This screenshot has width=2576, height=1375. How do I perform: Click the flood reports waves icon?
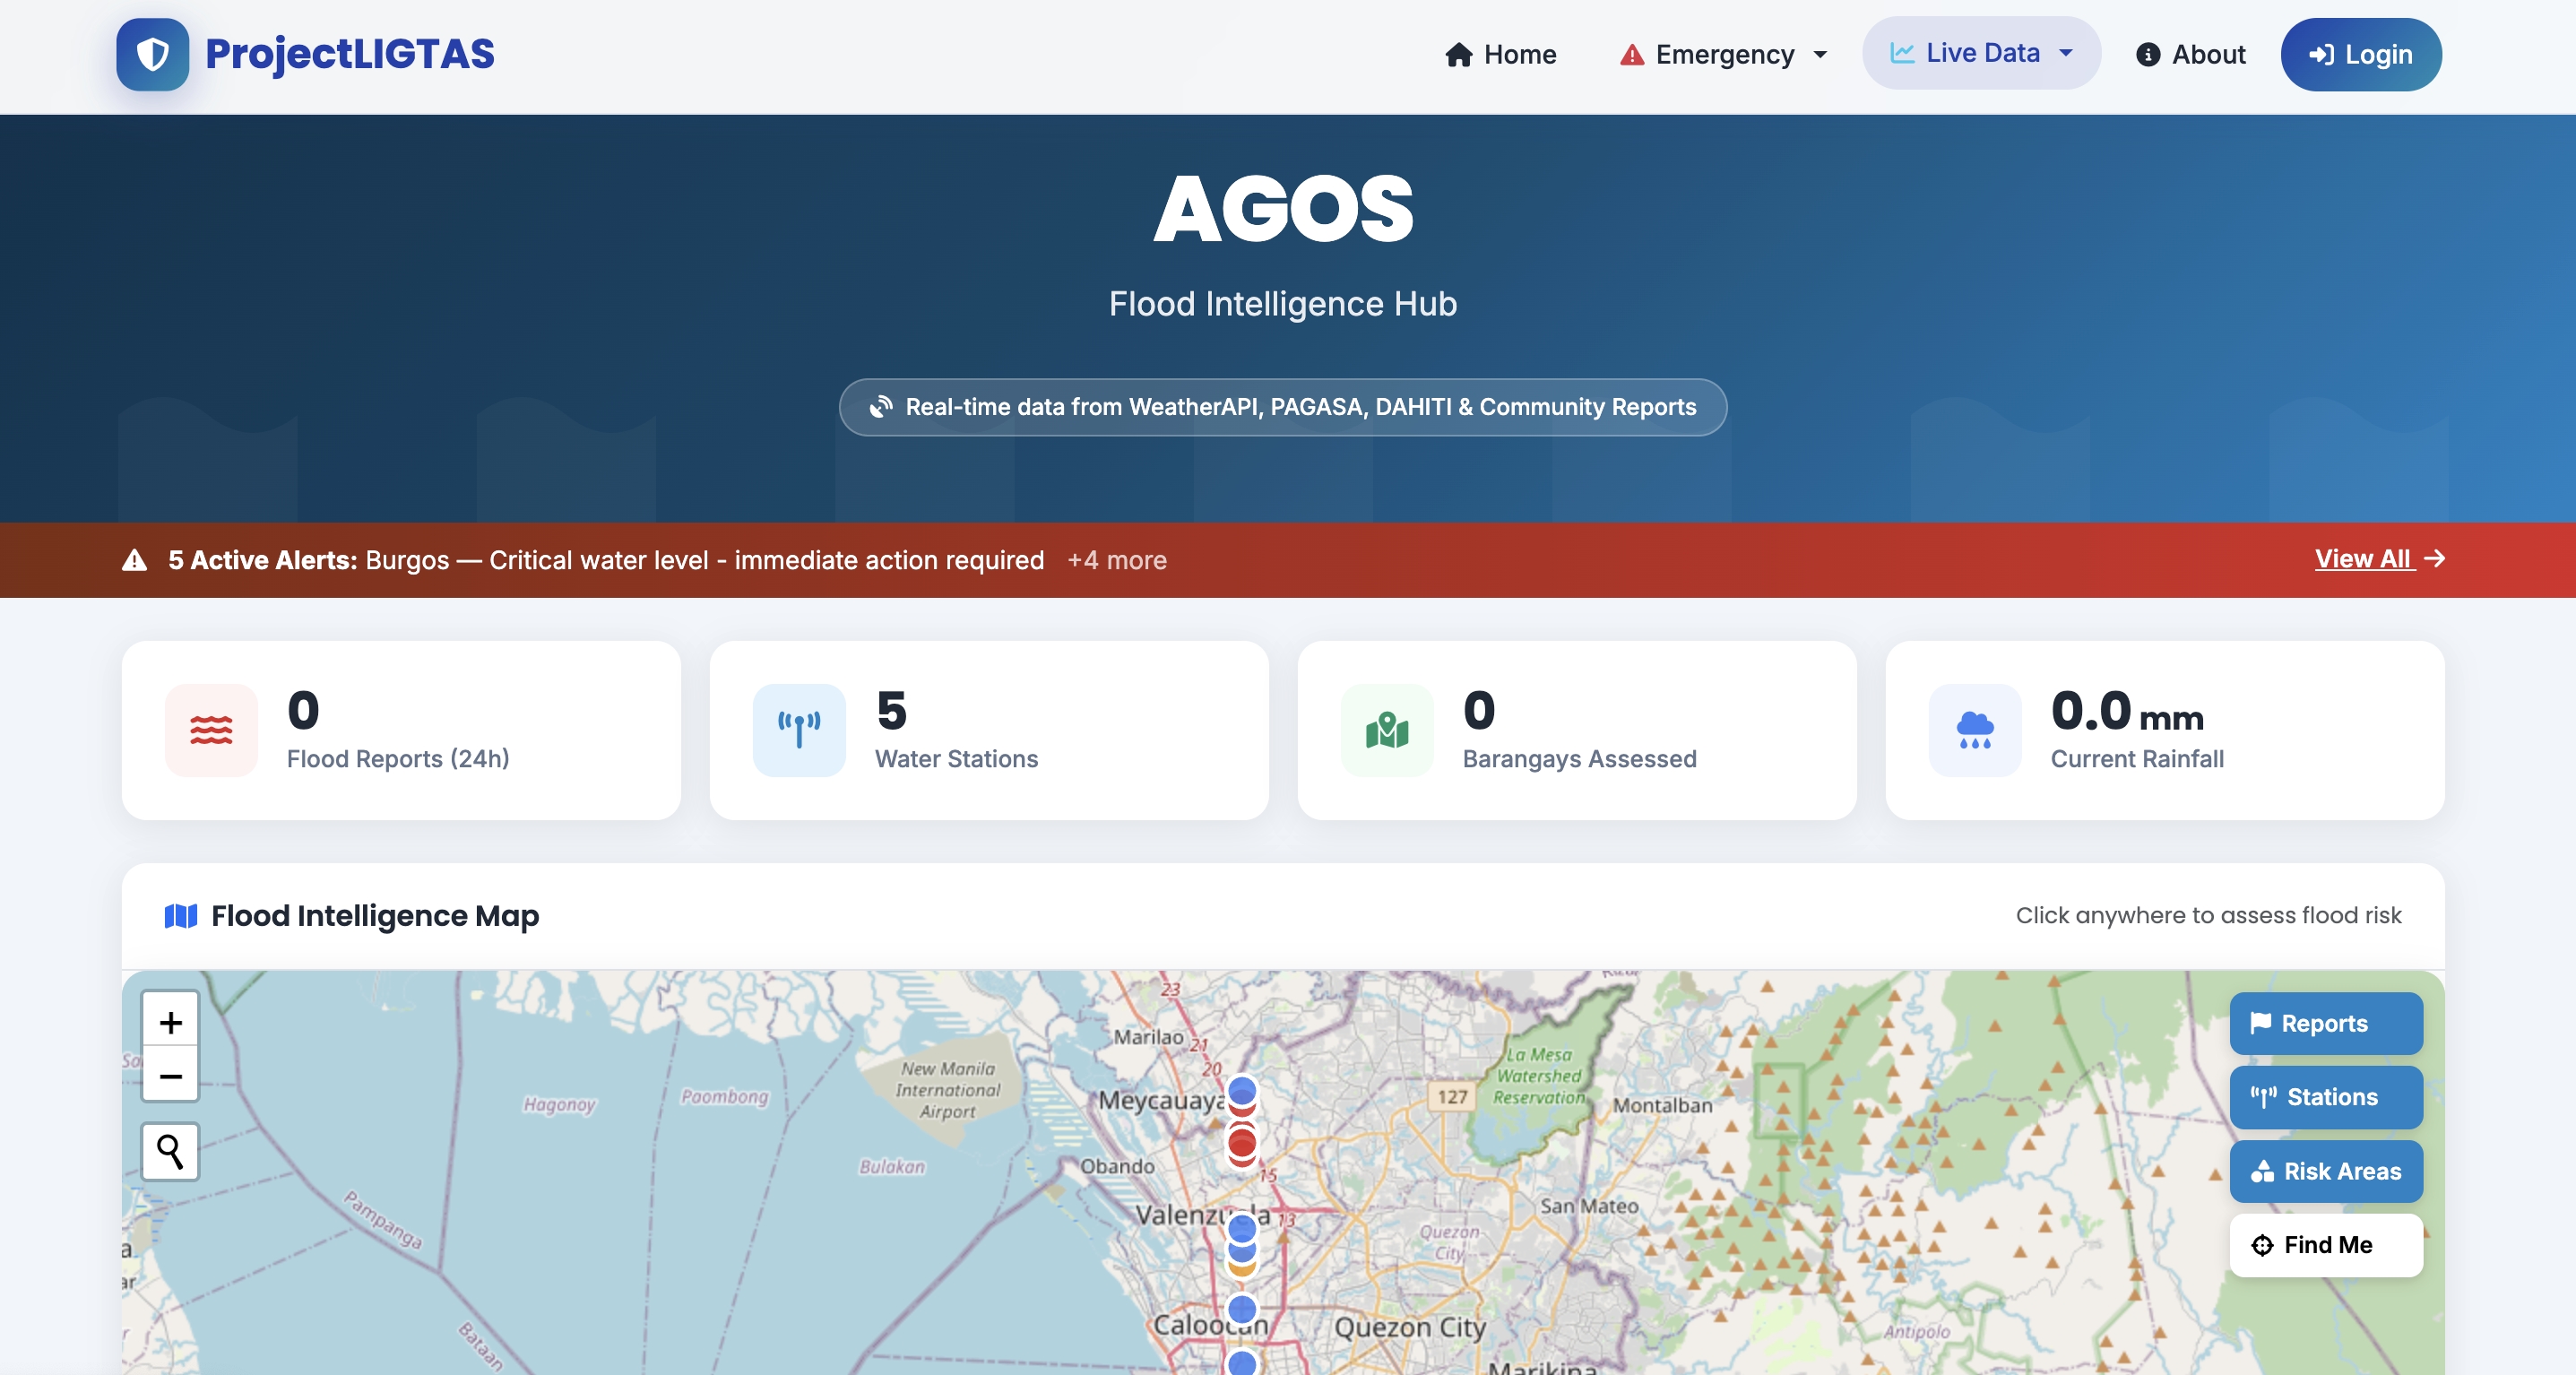pyautogui.click(x=210, y=730)
